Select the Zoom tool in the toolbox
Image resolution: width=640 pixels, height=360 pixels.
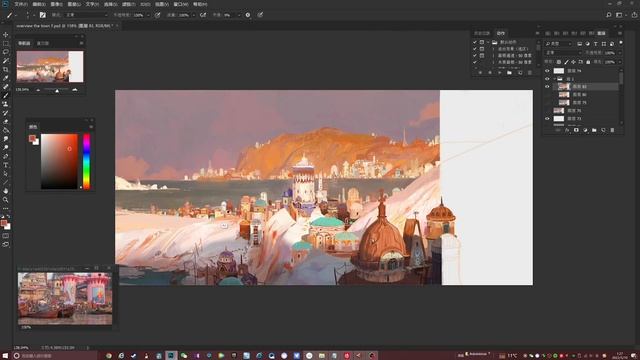6,200
